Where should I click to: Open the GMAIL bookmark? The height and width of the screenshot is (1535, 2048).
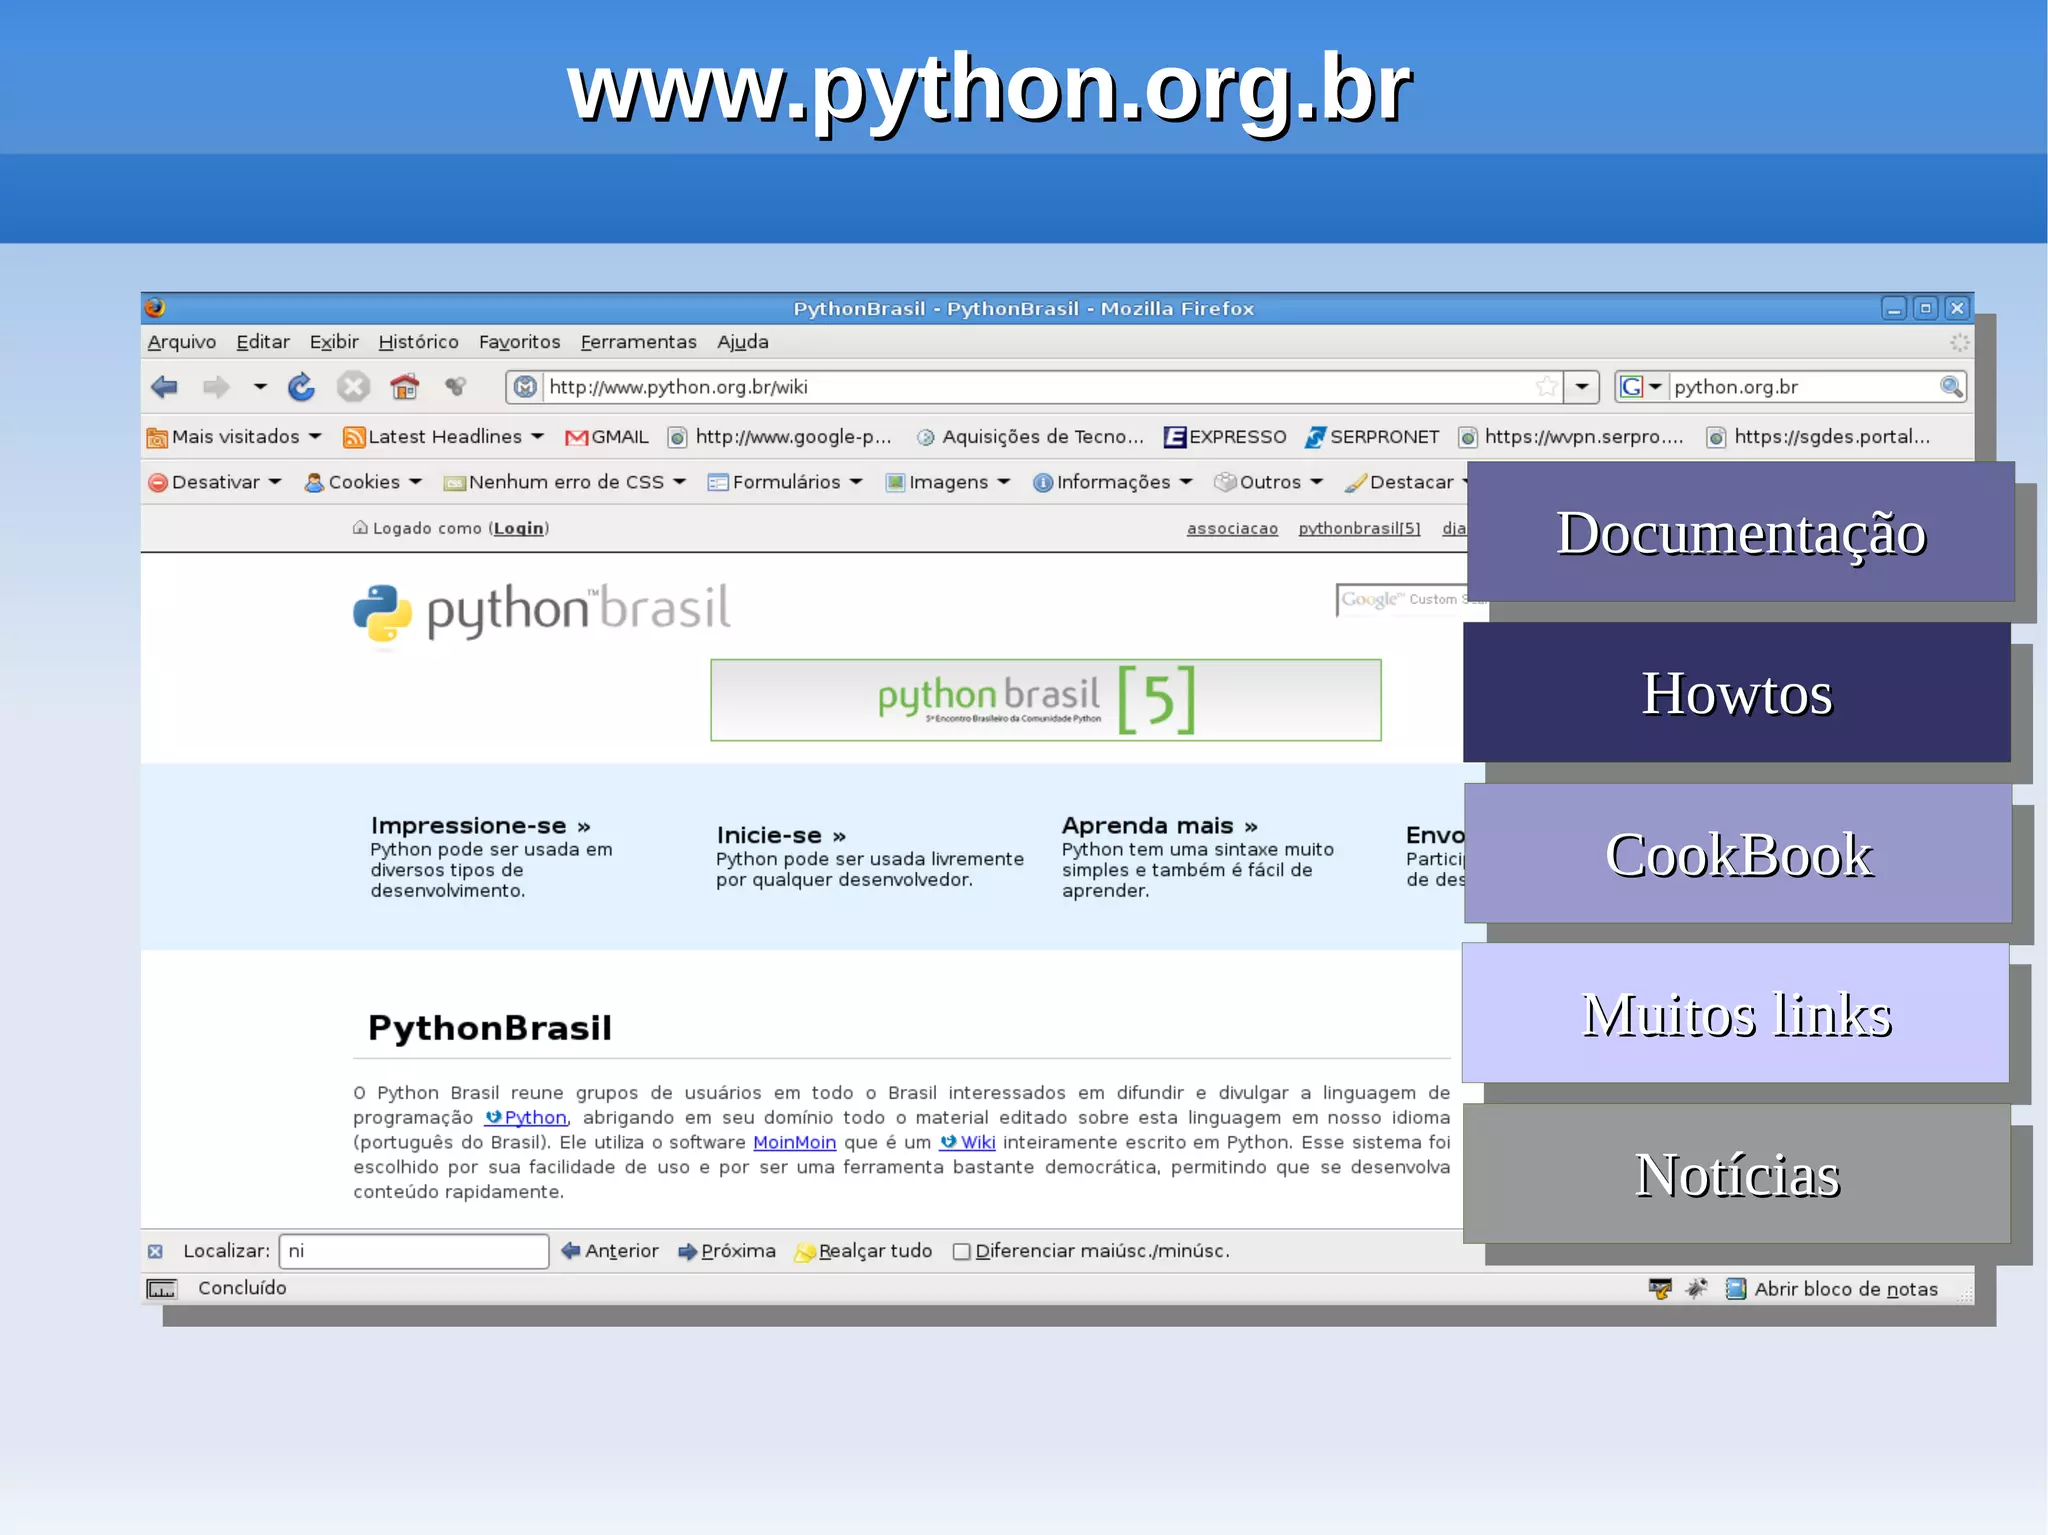point(606,437)
